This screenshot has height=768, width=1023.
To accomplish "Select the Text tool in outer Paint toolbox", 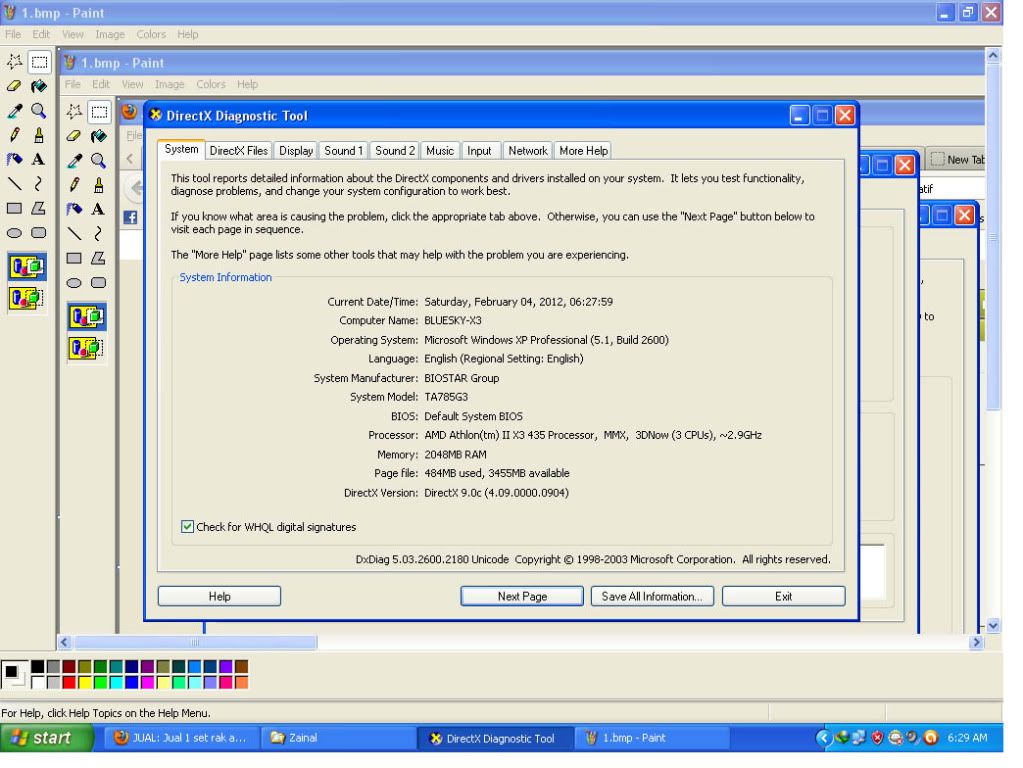I will click(39, 159).
